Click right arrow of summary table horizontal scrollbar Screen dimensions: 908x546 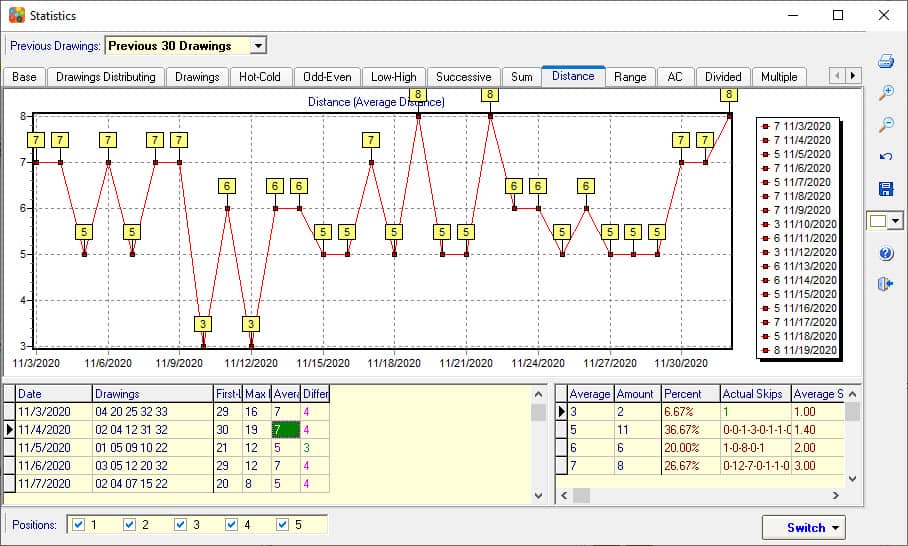pos(835,495)
